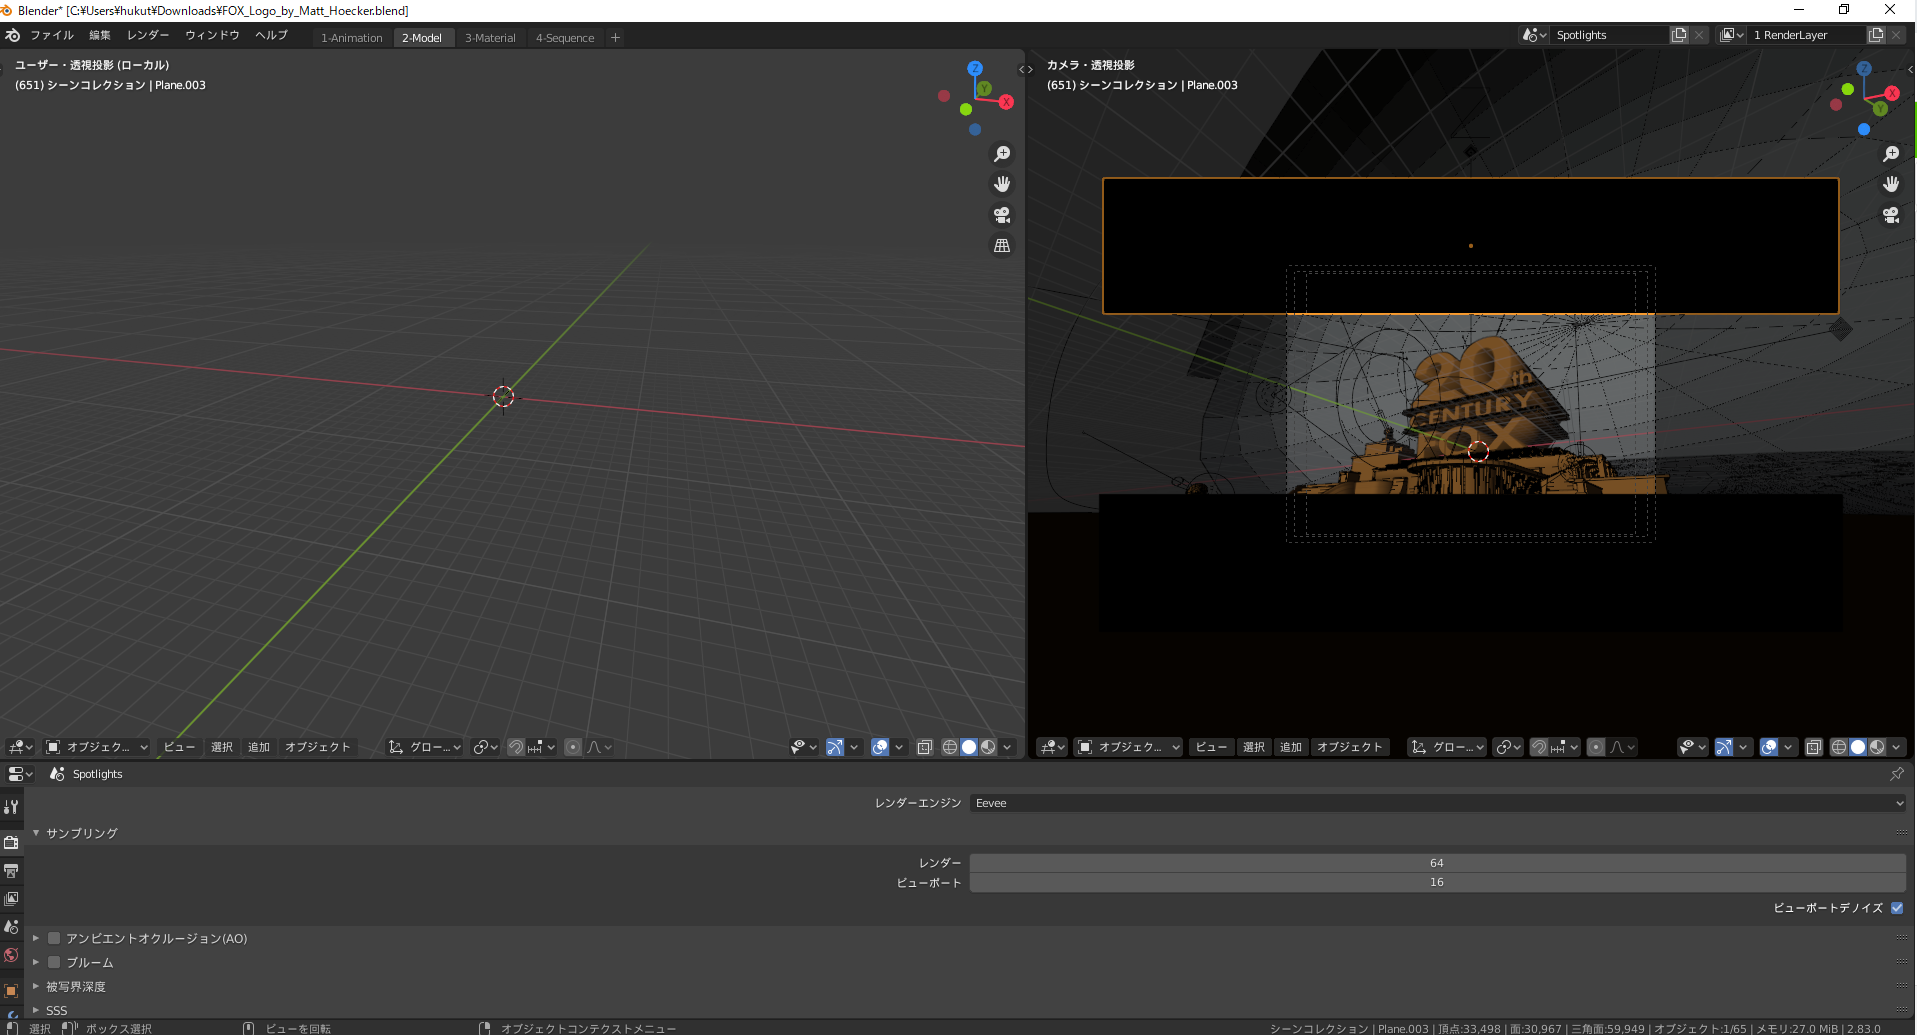Enable the ブルーム (Bloom) checkbox
This screenshot has width=1917, height=1035.
54,962
